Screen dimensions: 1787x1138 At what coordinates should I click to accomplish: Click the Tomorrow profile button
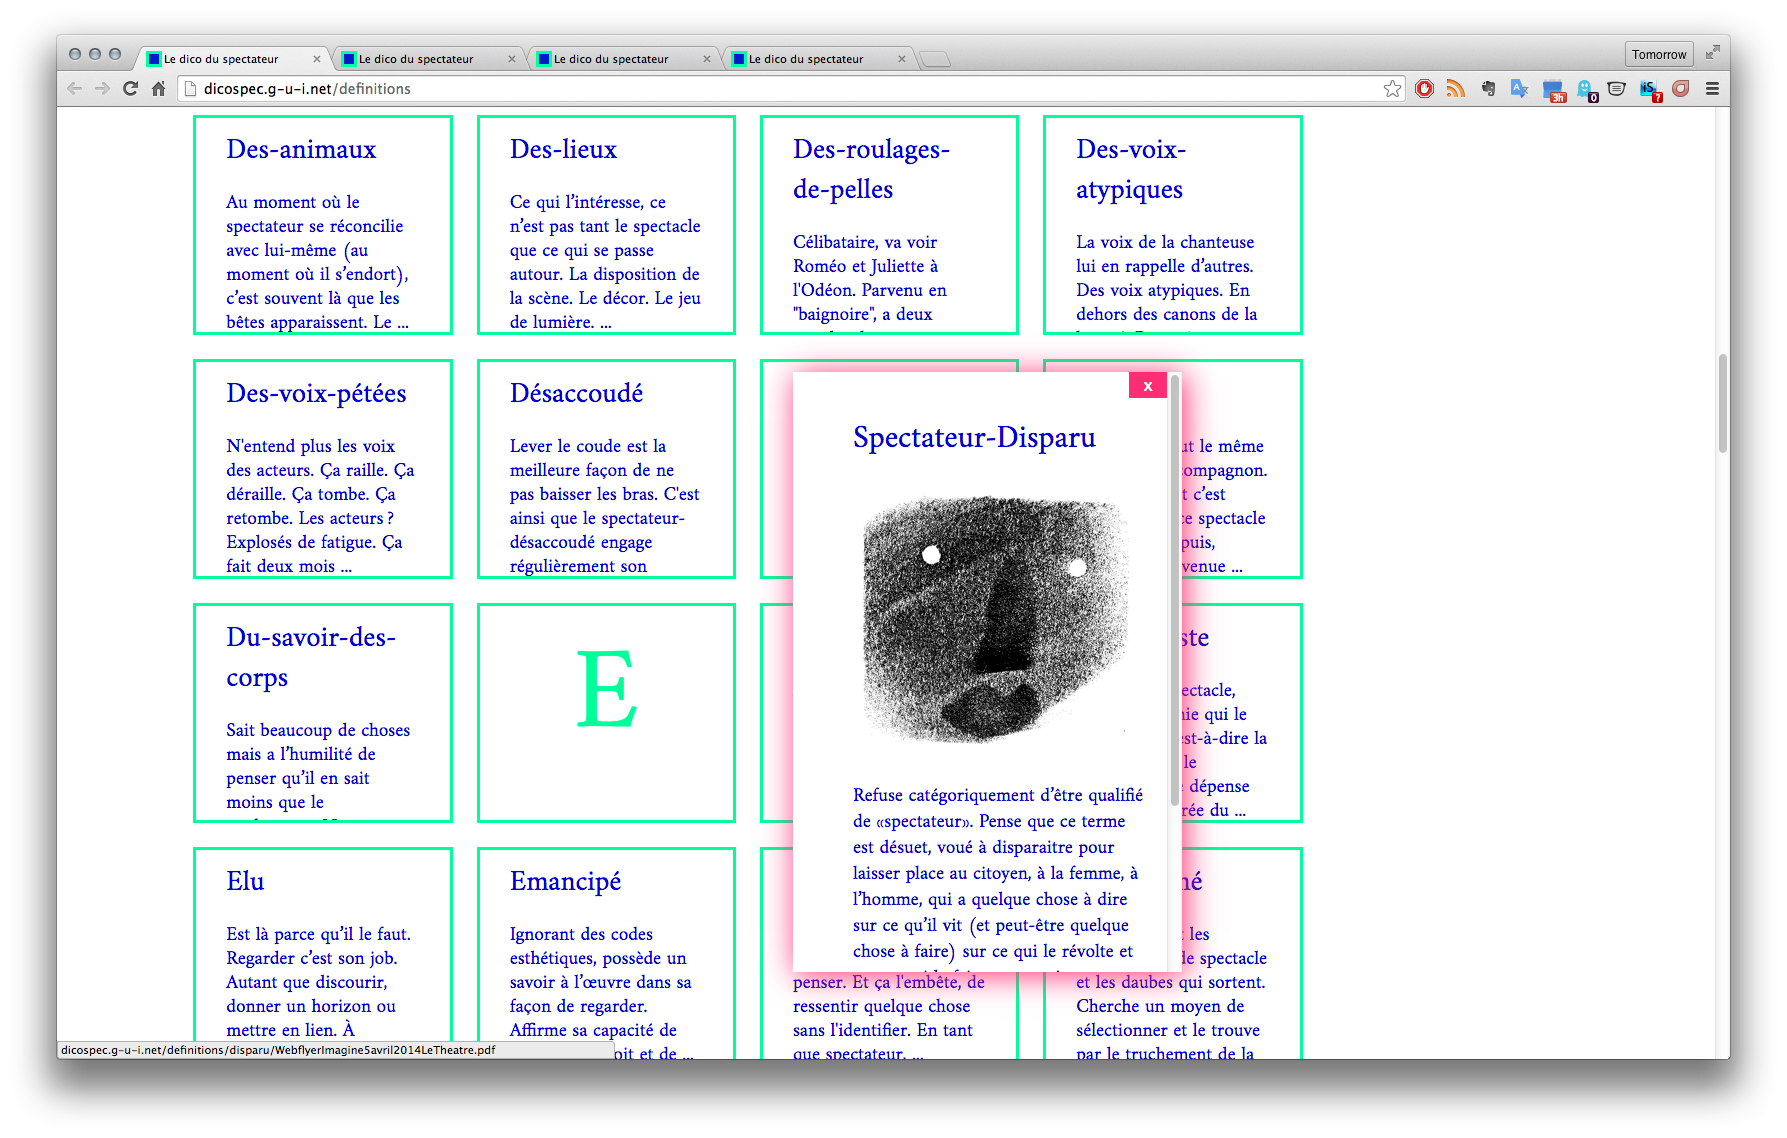pos(1659,54)
